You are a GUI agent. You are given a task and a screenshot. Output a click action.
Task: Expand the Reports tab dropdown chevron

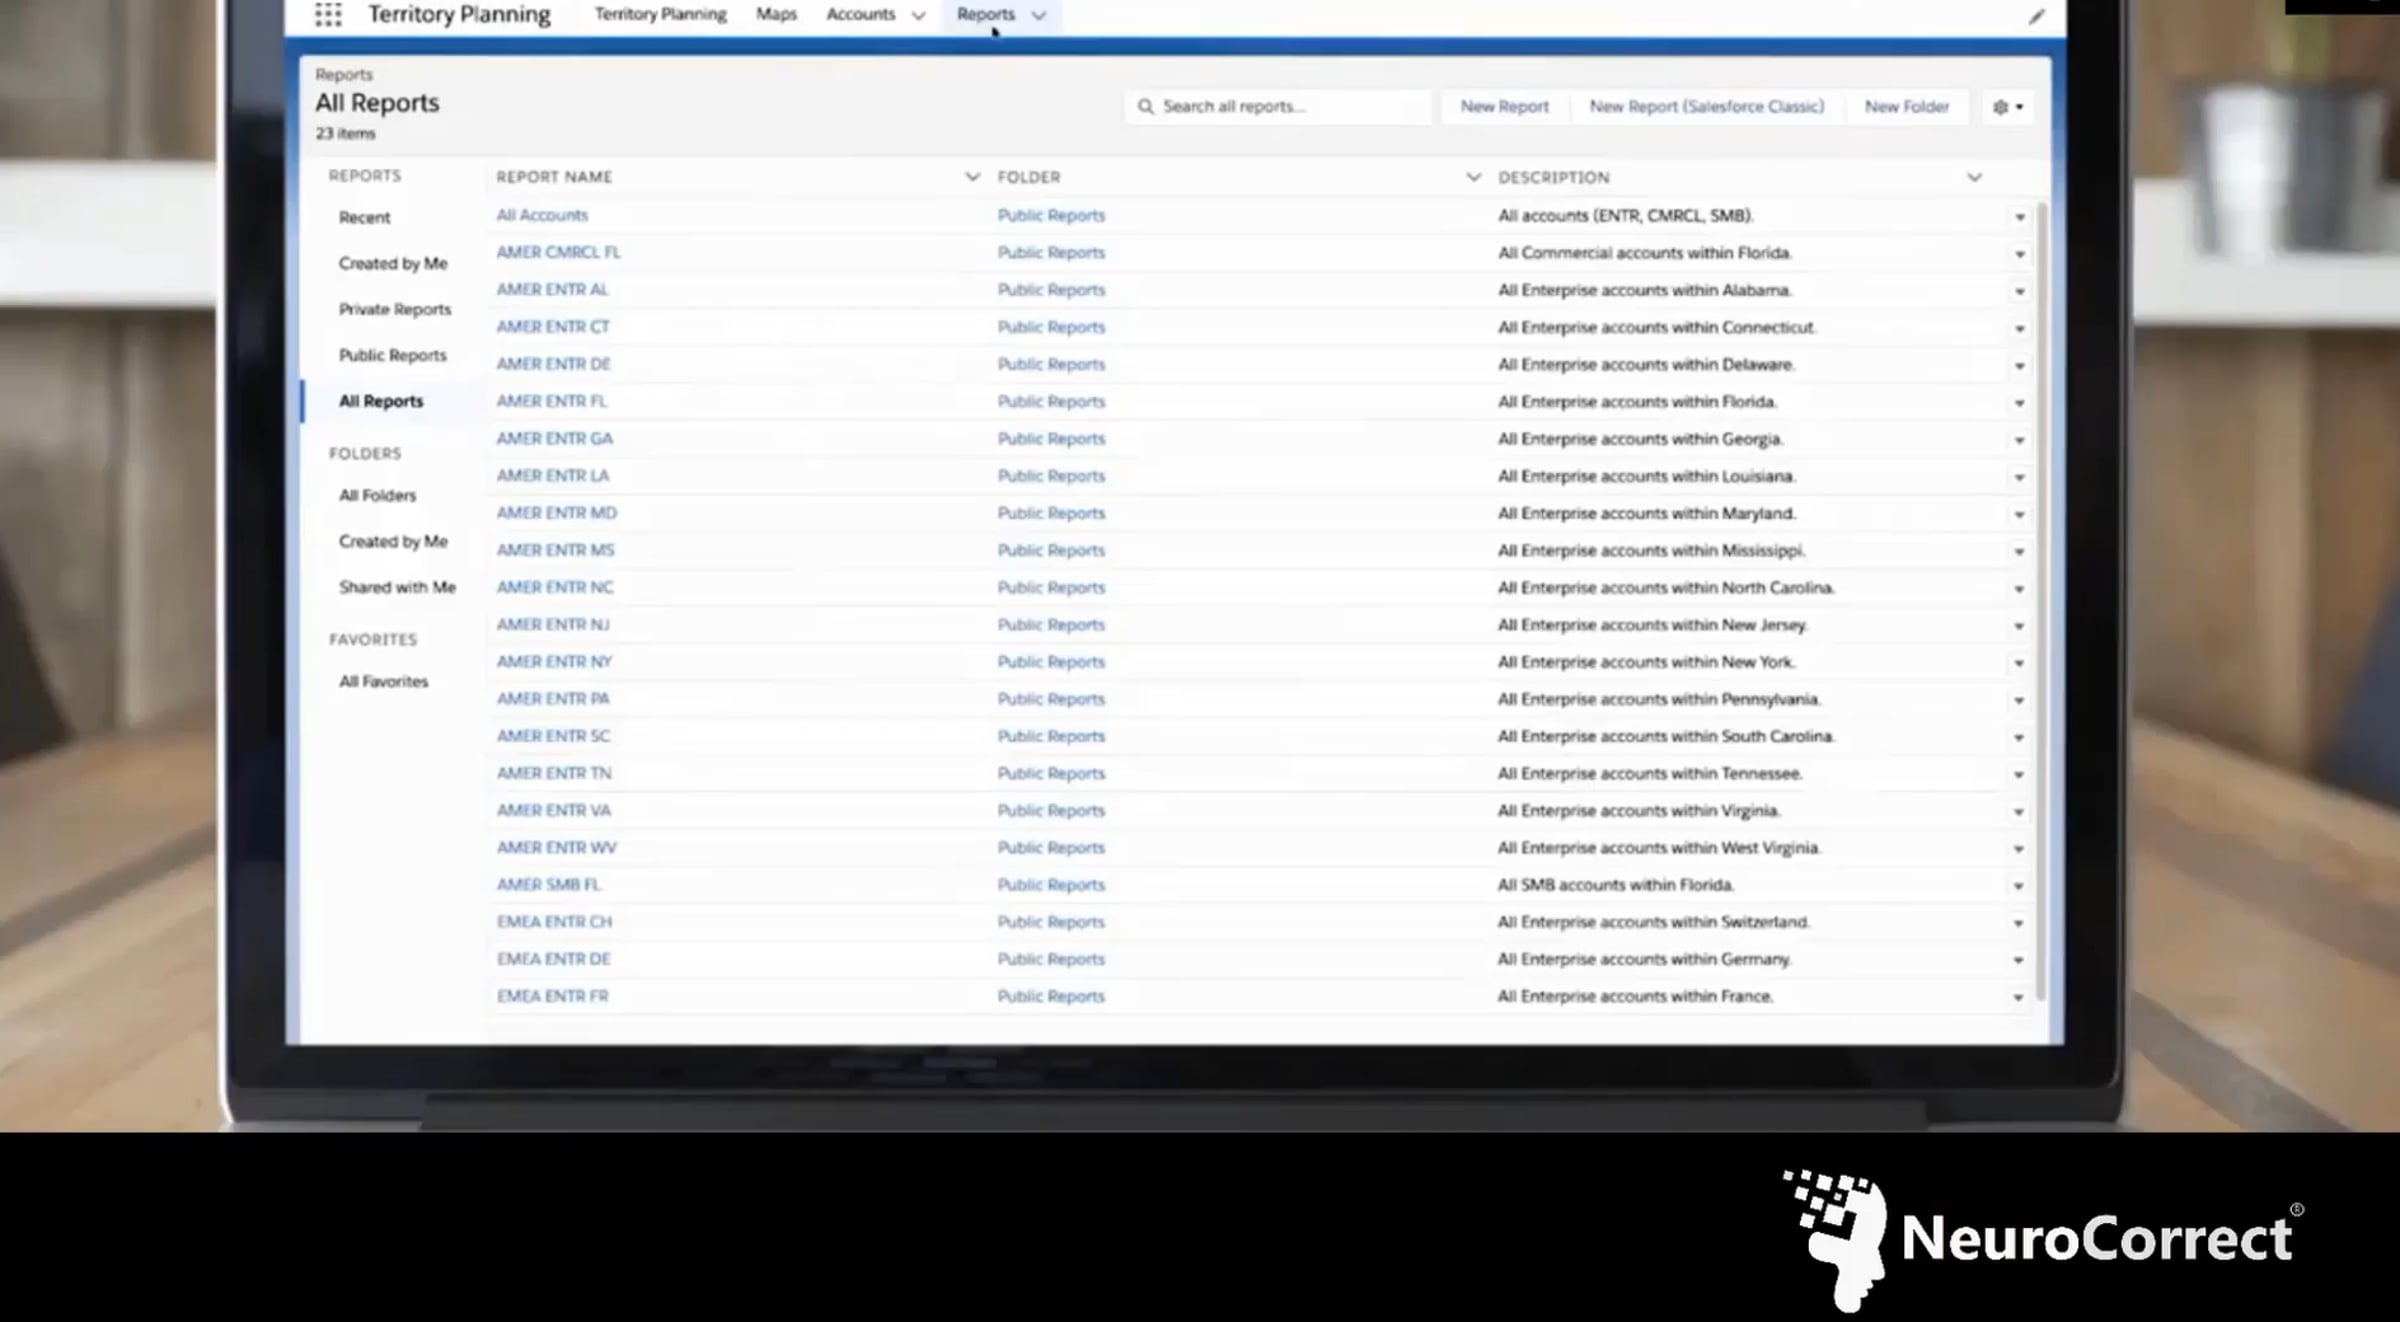[x=1039, y=15]
